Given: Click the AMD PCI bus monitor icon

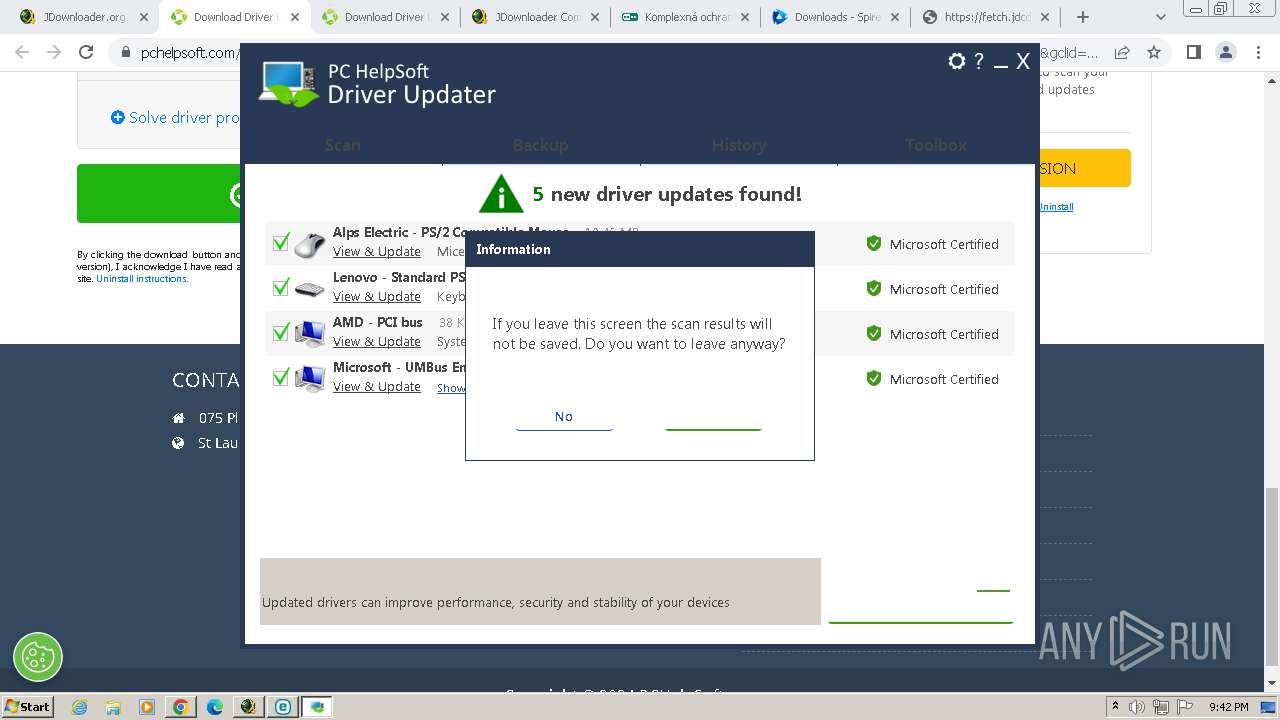Looking at the screenshot, I should click(x=310, y=332).
